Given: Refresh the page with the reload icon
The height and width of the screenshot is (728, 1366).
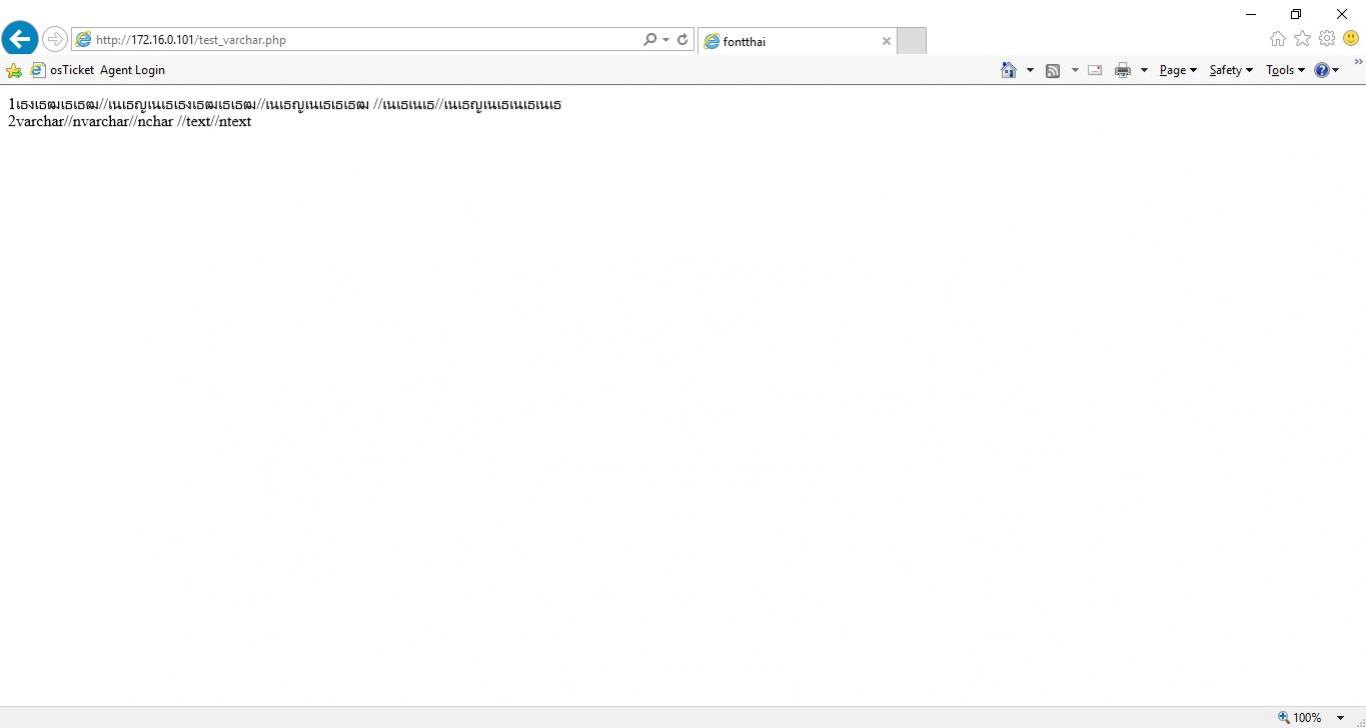Looking at the screenshot, I should point(683,40).
